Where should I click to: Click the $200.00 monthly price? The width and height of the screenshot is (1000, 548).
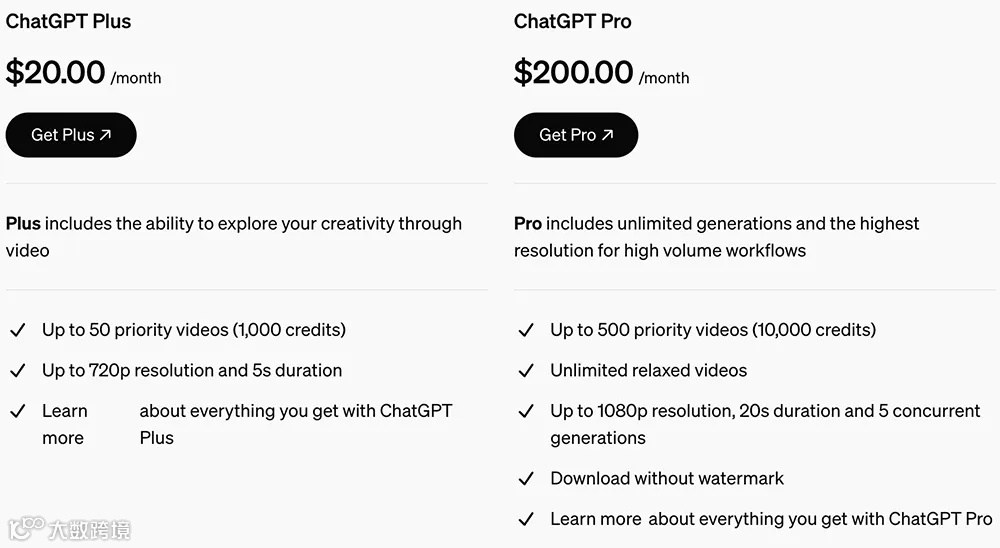pos(573,73)
